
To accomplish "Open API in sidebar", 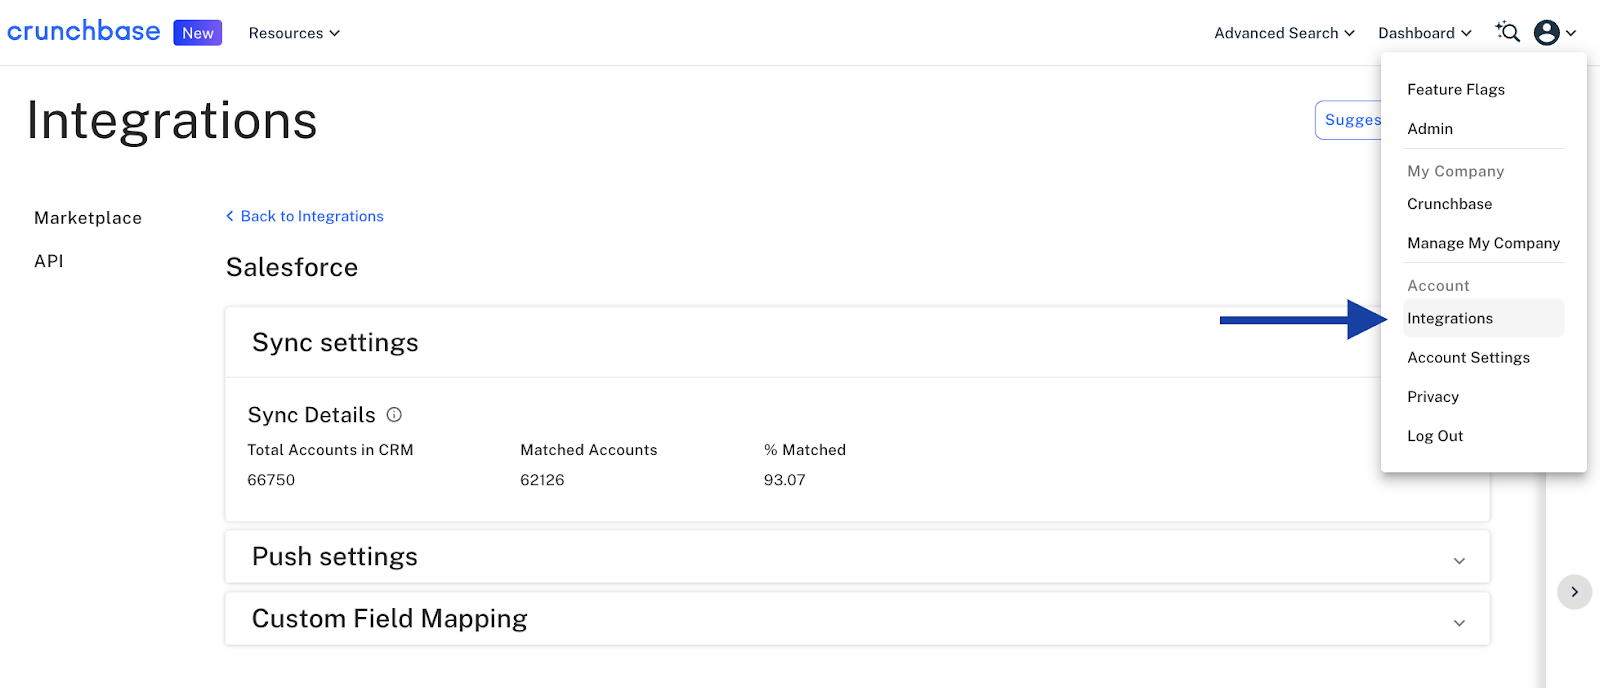I will coord(49,261).
